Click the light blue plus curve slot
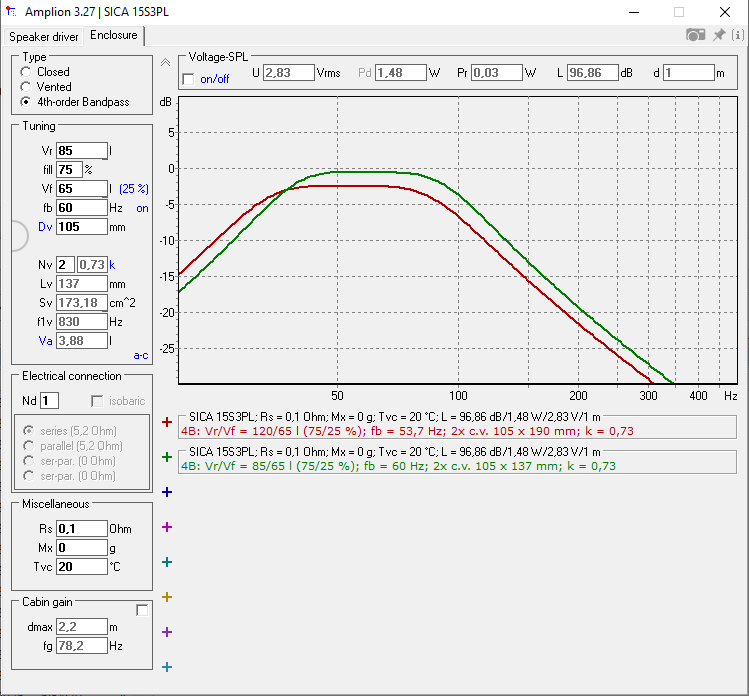Image resolution: width=749 pixels, height=696 pixels. click(167, 667)
